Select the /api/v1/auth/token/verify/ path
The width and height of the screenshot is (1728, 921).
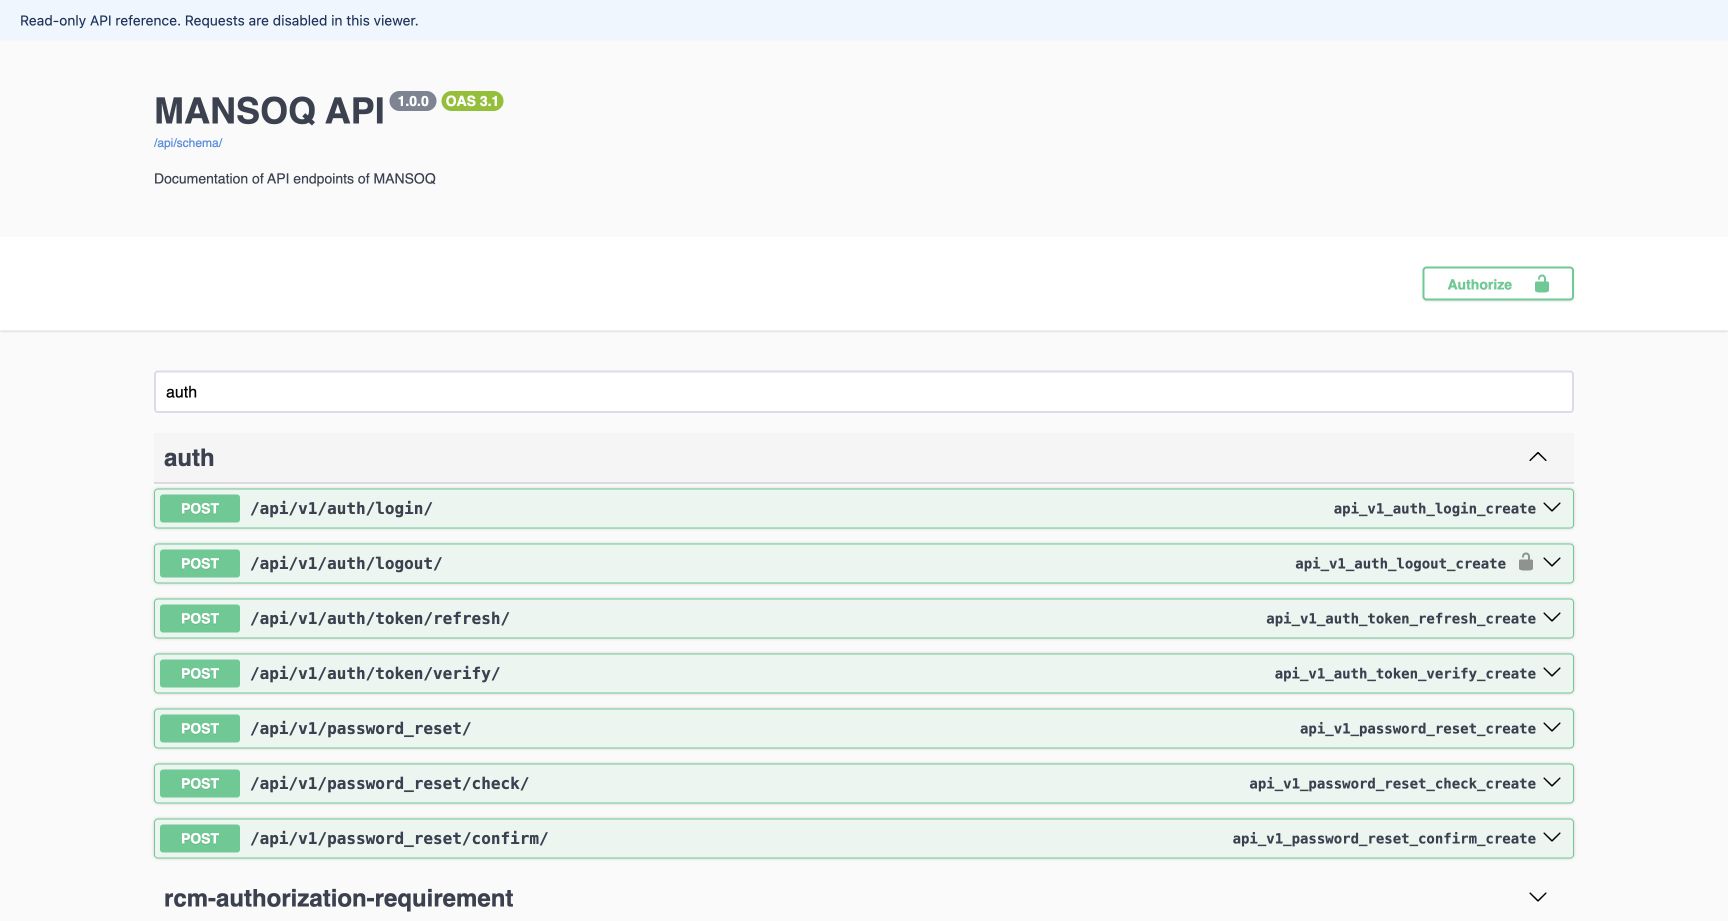coord(375,673)
